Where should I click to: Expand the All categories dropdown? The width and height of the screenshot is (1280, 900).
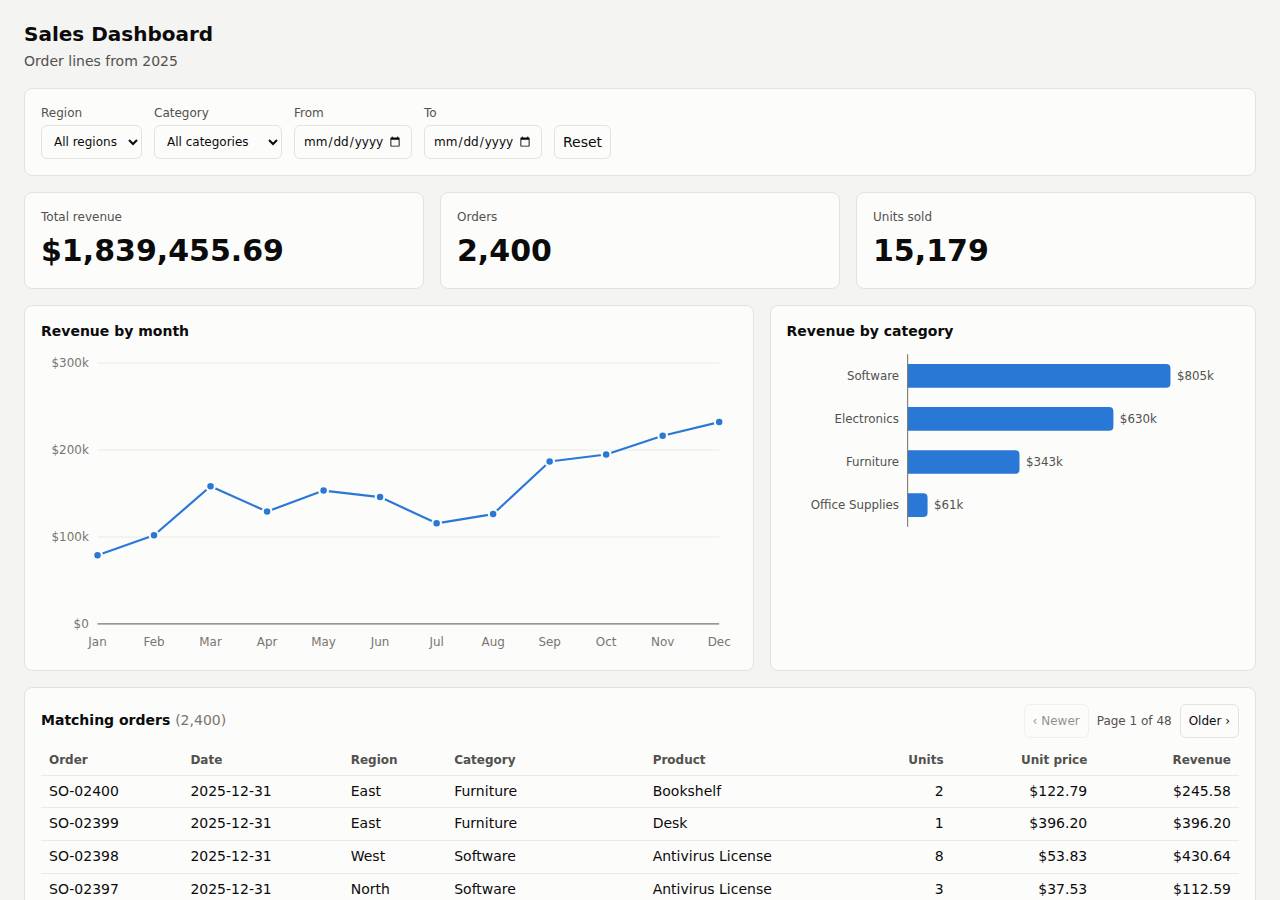(218, 142)
